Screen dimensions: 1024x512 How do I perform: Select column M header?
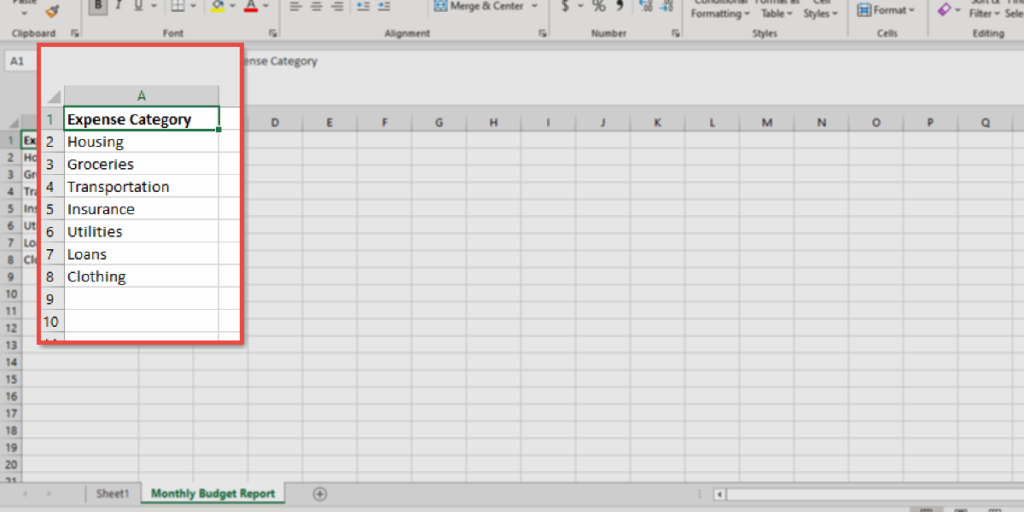point(767,122)
